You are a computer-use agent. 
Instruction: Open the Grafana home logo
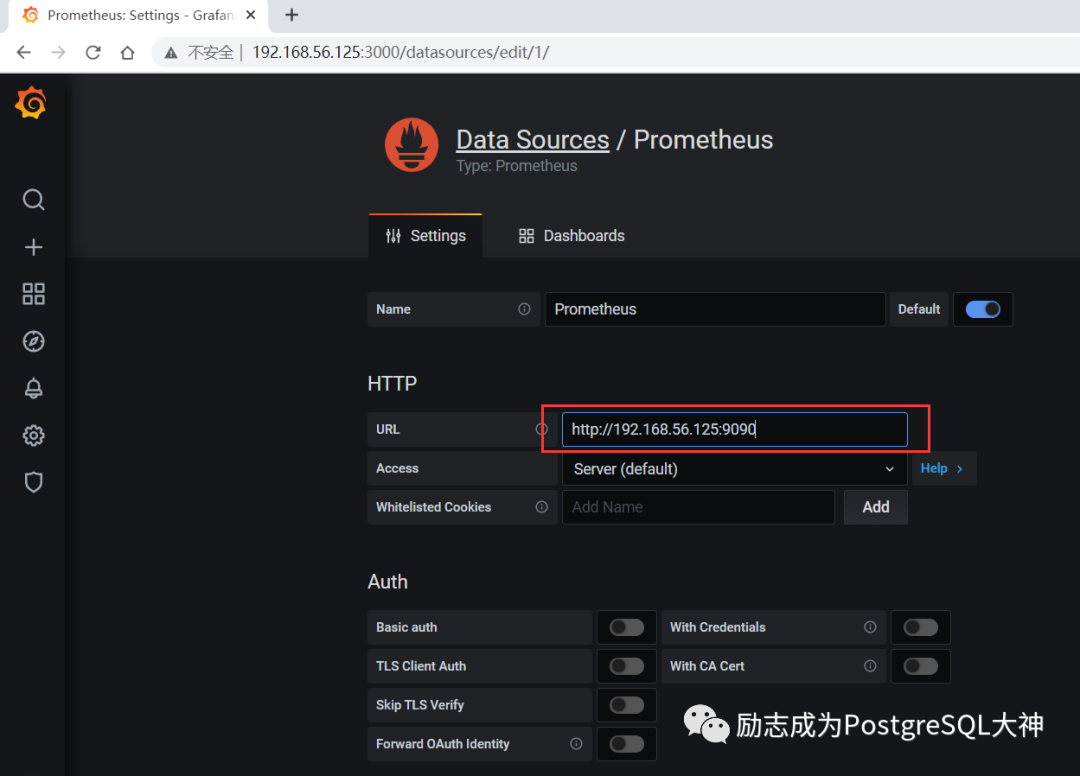pos(31,103)
